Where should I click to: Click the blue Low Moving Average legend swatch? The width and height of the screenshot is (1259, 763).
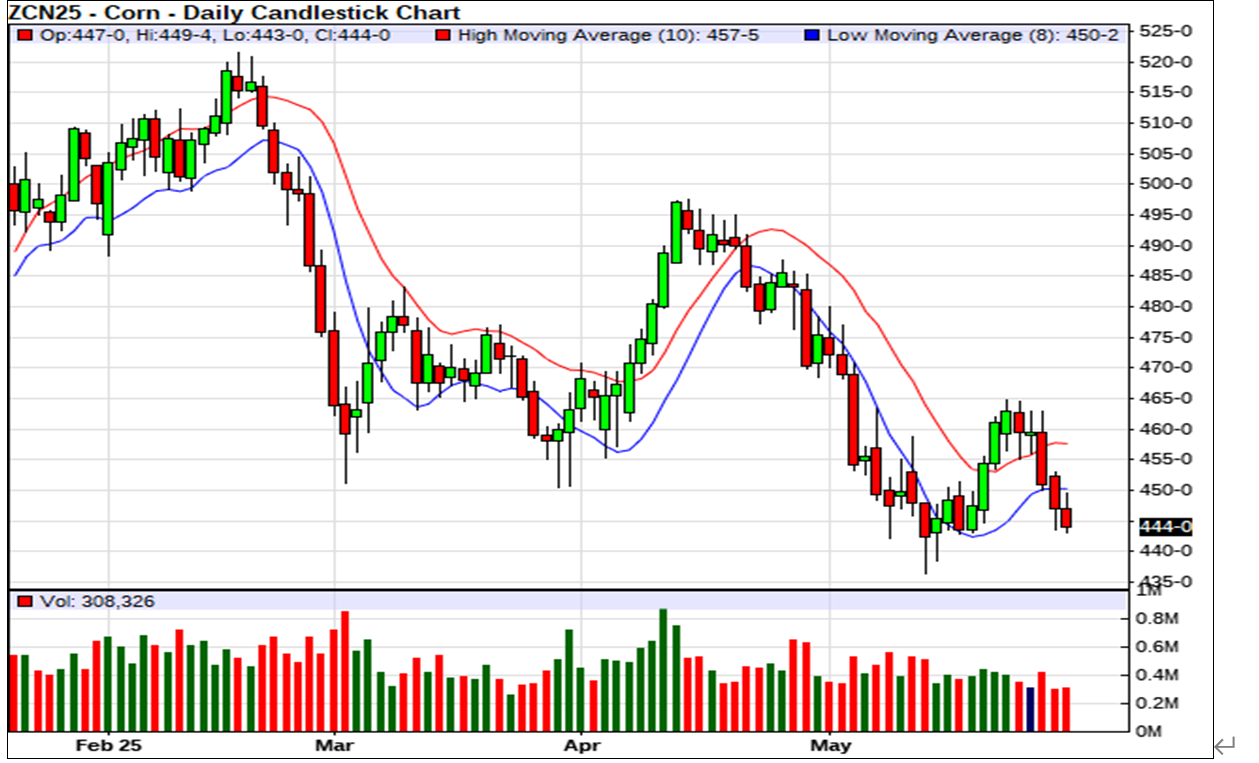tap(812, 35)
